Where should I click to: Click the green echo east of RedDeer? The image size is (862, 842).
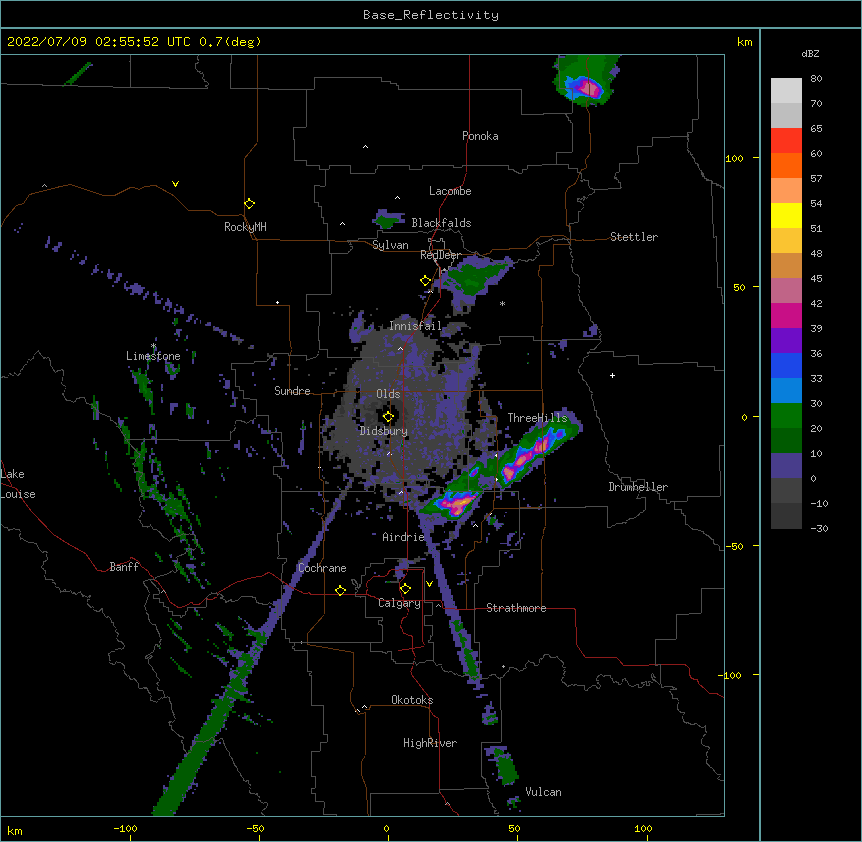pyautogui.click(x=474, y=278)
